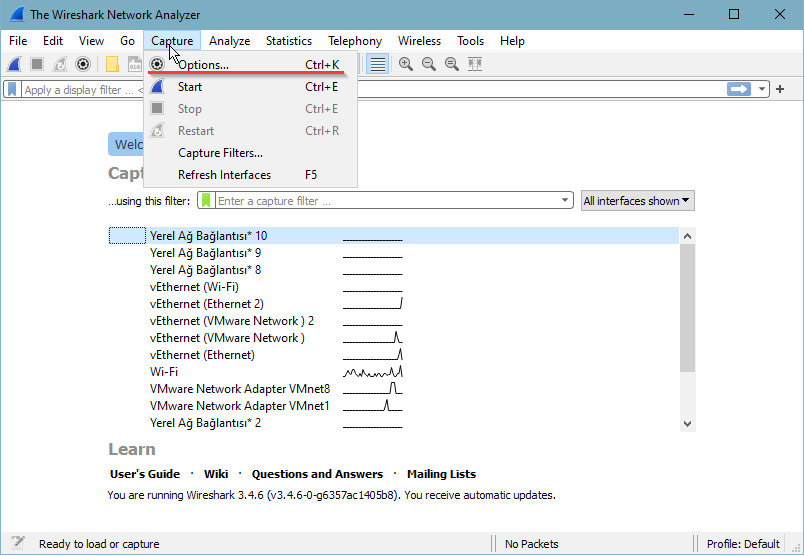Select VMware Network Adapter VMnet1 interface
Viewport: 804px width, 556px height.
[393, 406]
